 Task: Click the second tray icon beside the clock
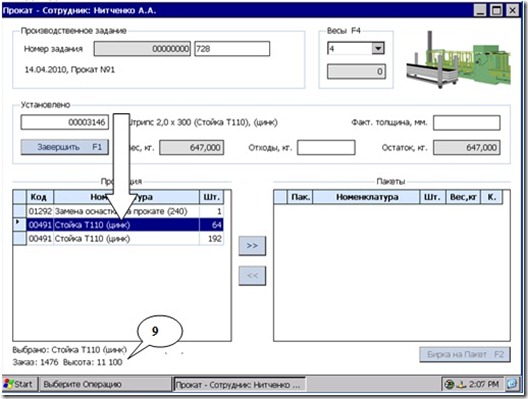tap(462, 384)
